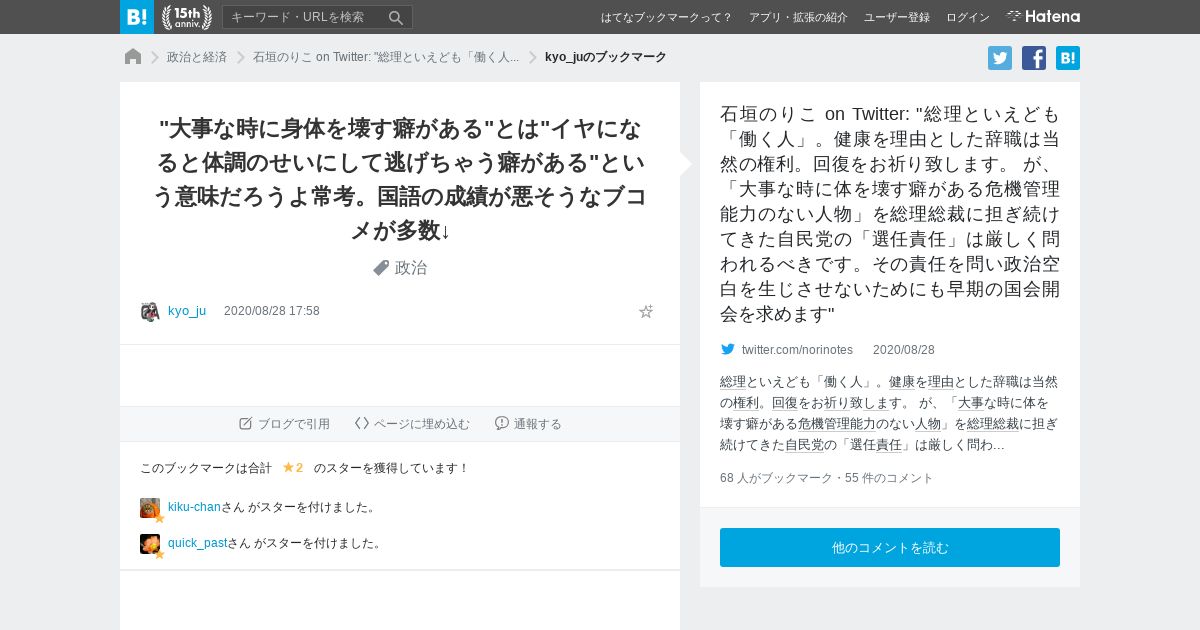Open twitter.com/norinotes source link
This screenshot has width=1200, height=630.
click(797, 350)
